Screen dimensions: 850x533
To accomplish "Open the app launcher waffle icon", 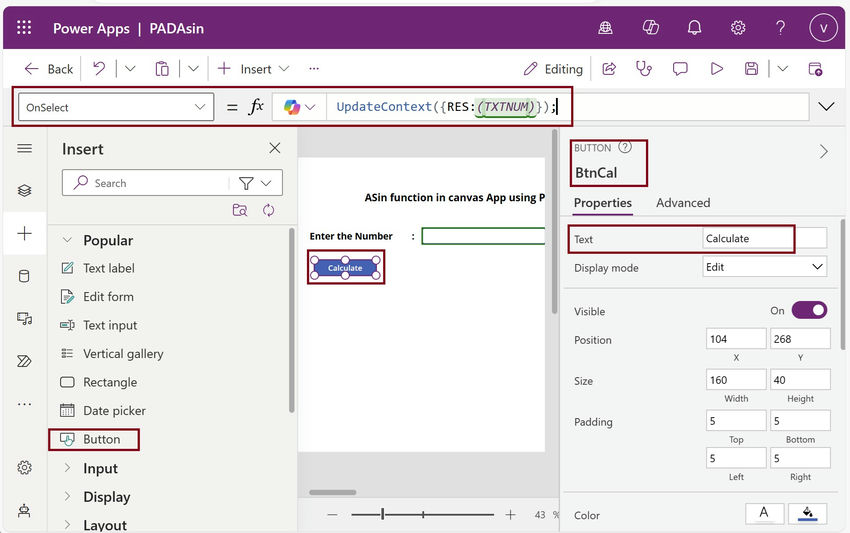I will [x=24, y=28].
